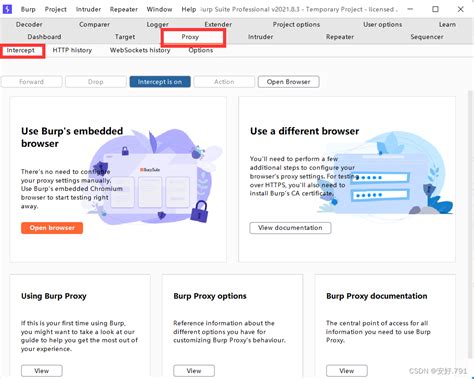
Task: Maximize the Burp Suite window
Action: (435, 9)
